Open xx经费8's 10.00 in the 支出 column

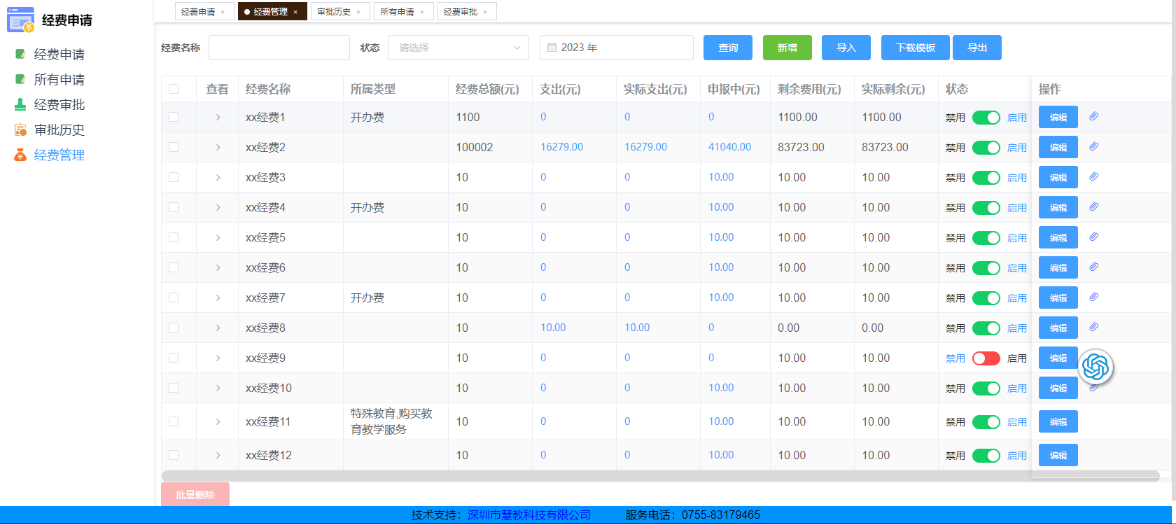click(554, 328)
